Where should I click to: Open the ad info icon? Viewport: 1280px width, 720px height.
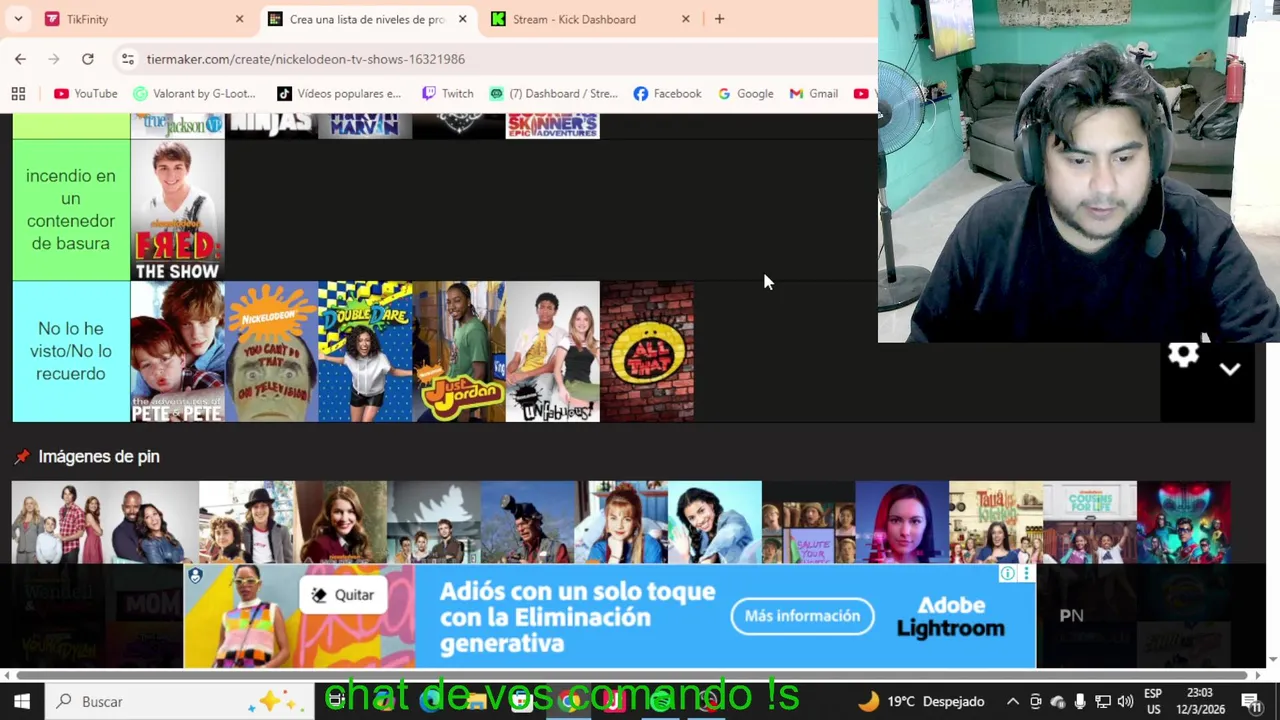point(1008,573)
